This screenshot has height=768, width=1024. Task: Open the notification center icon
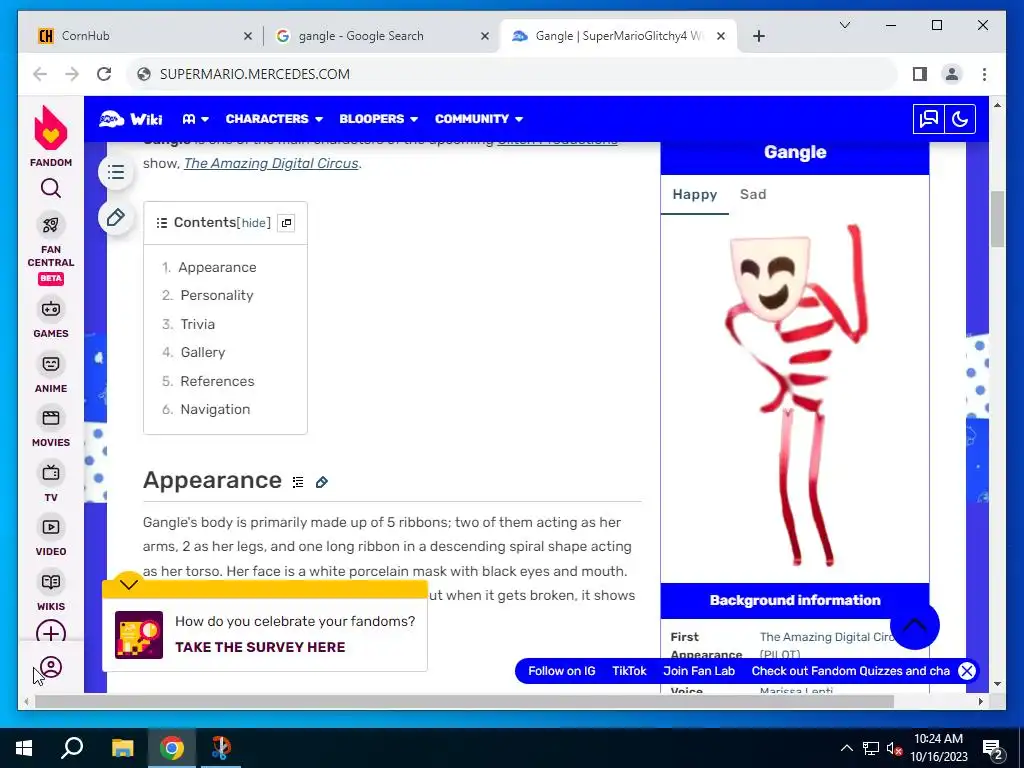point(993,748)
